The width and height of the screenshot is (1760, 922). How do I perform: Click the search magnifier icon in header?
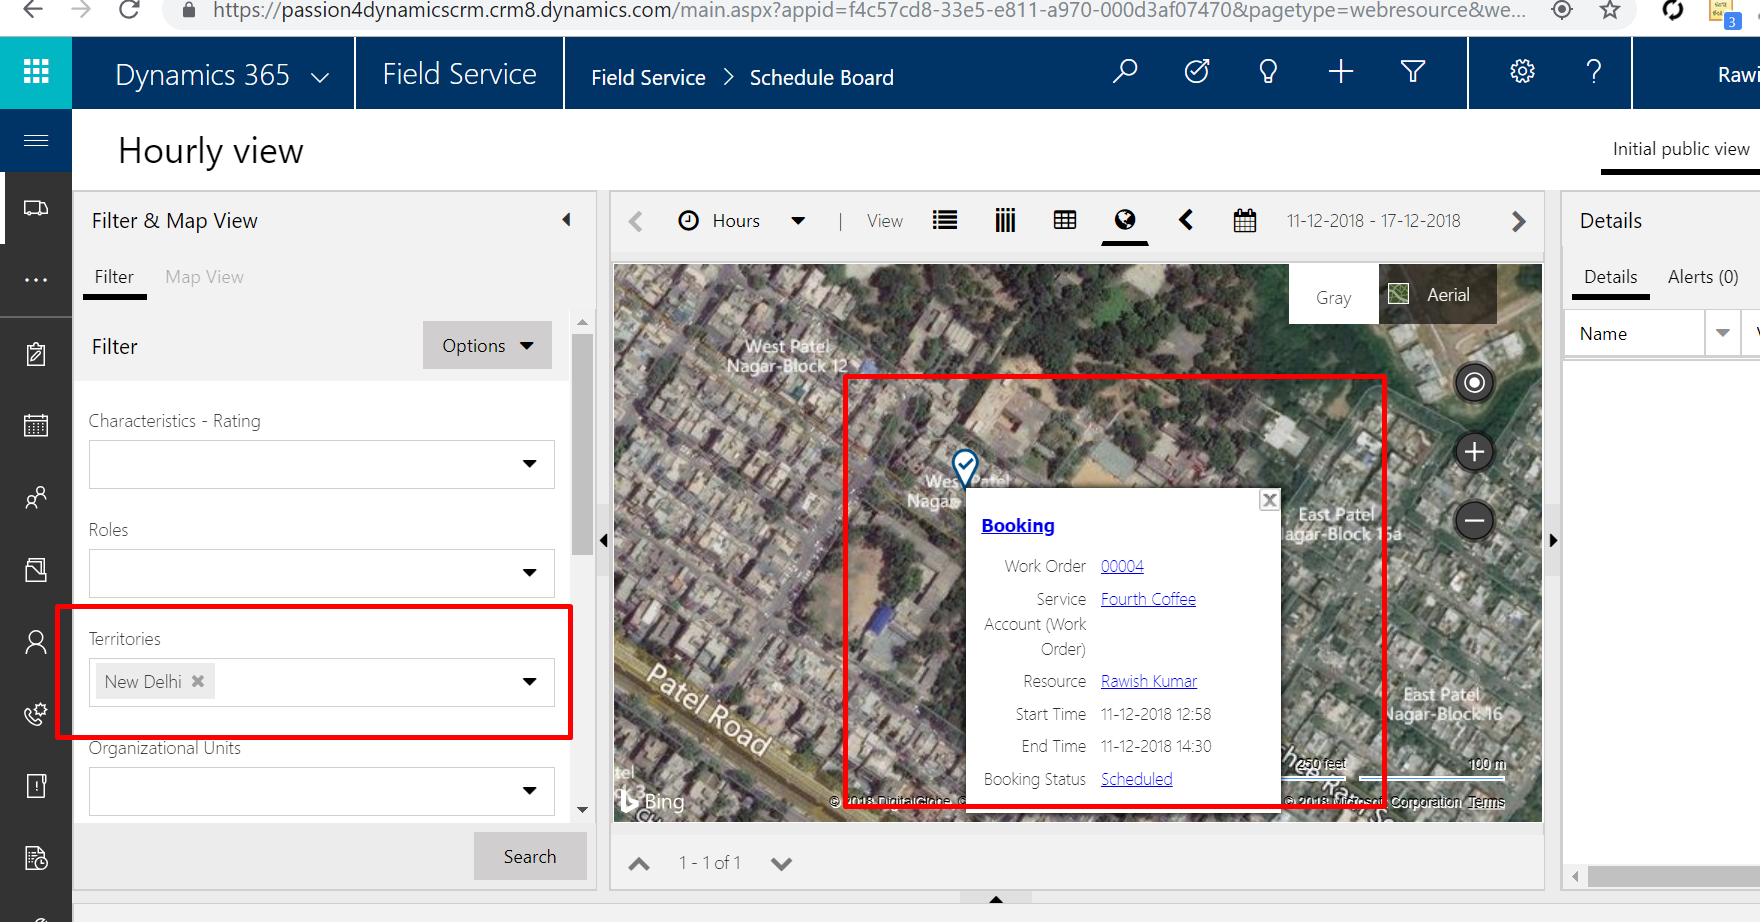[x=1125, y=71]
